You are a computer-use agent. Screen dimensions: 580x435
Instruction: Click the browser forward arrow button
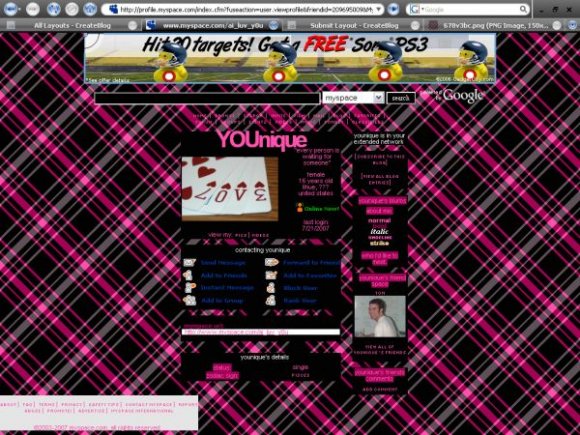click(x=33, y=9)
